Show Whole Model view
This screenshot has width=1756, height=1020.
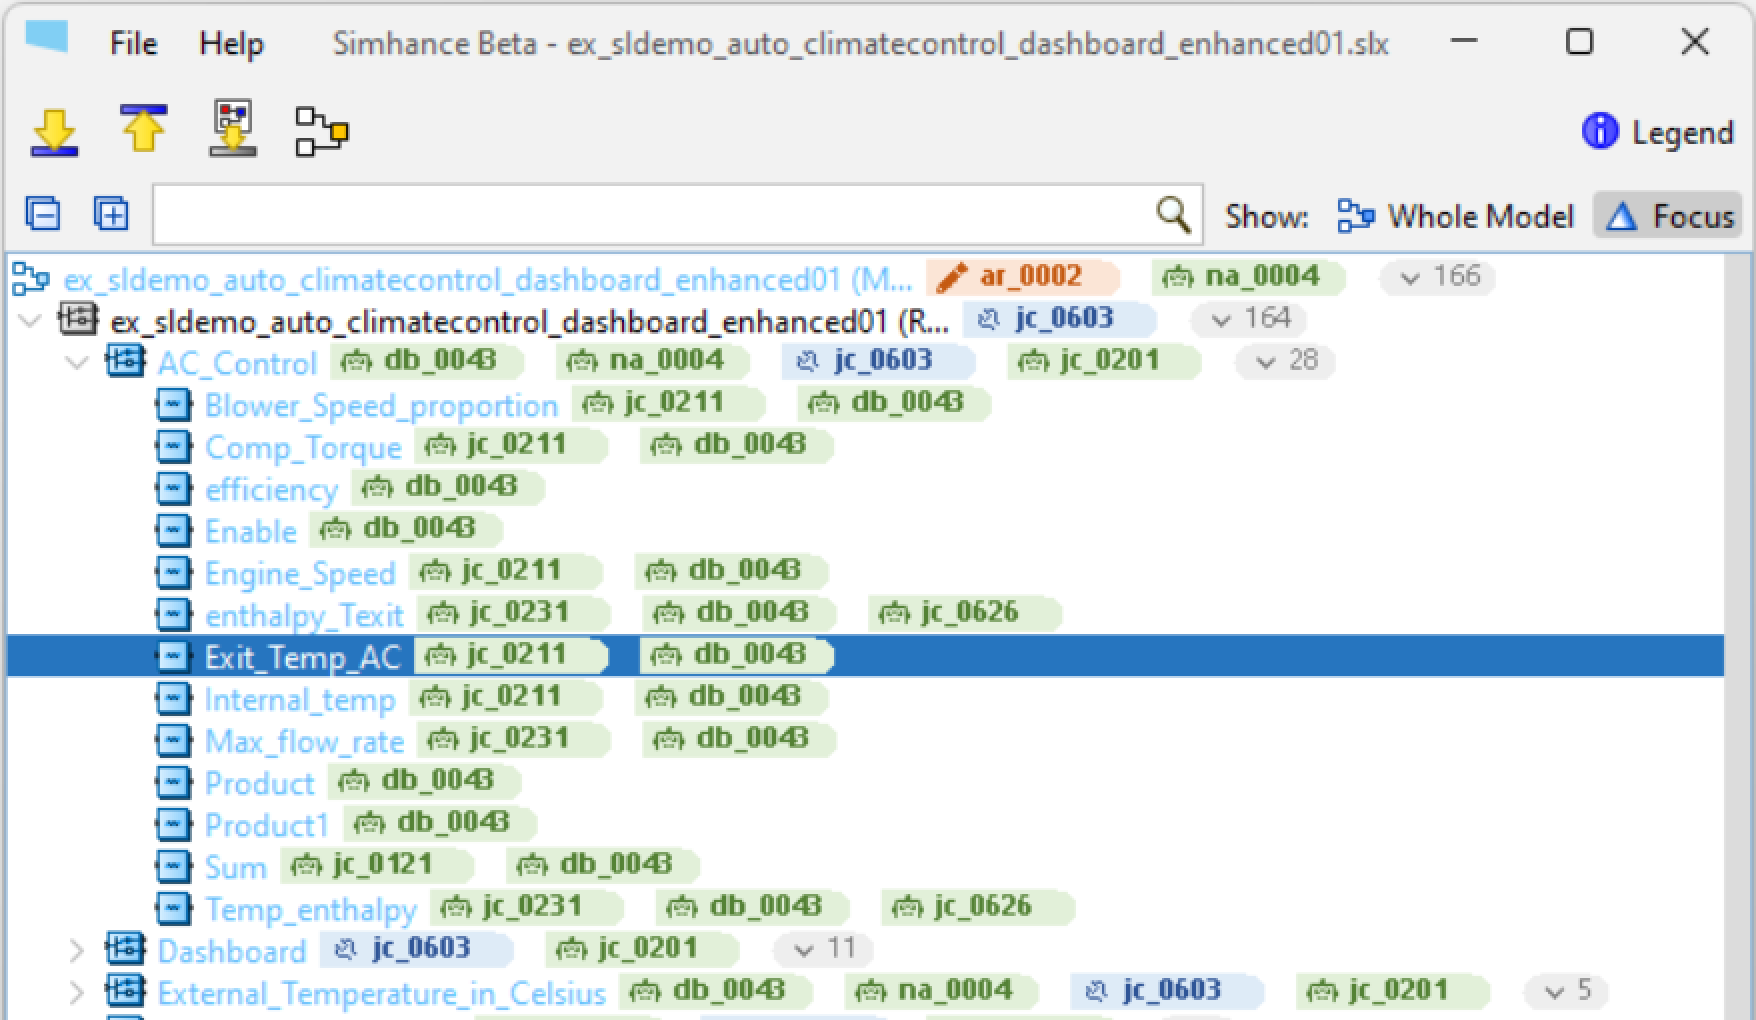pyautogui.click(x=1456, y=216)
